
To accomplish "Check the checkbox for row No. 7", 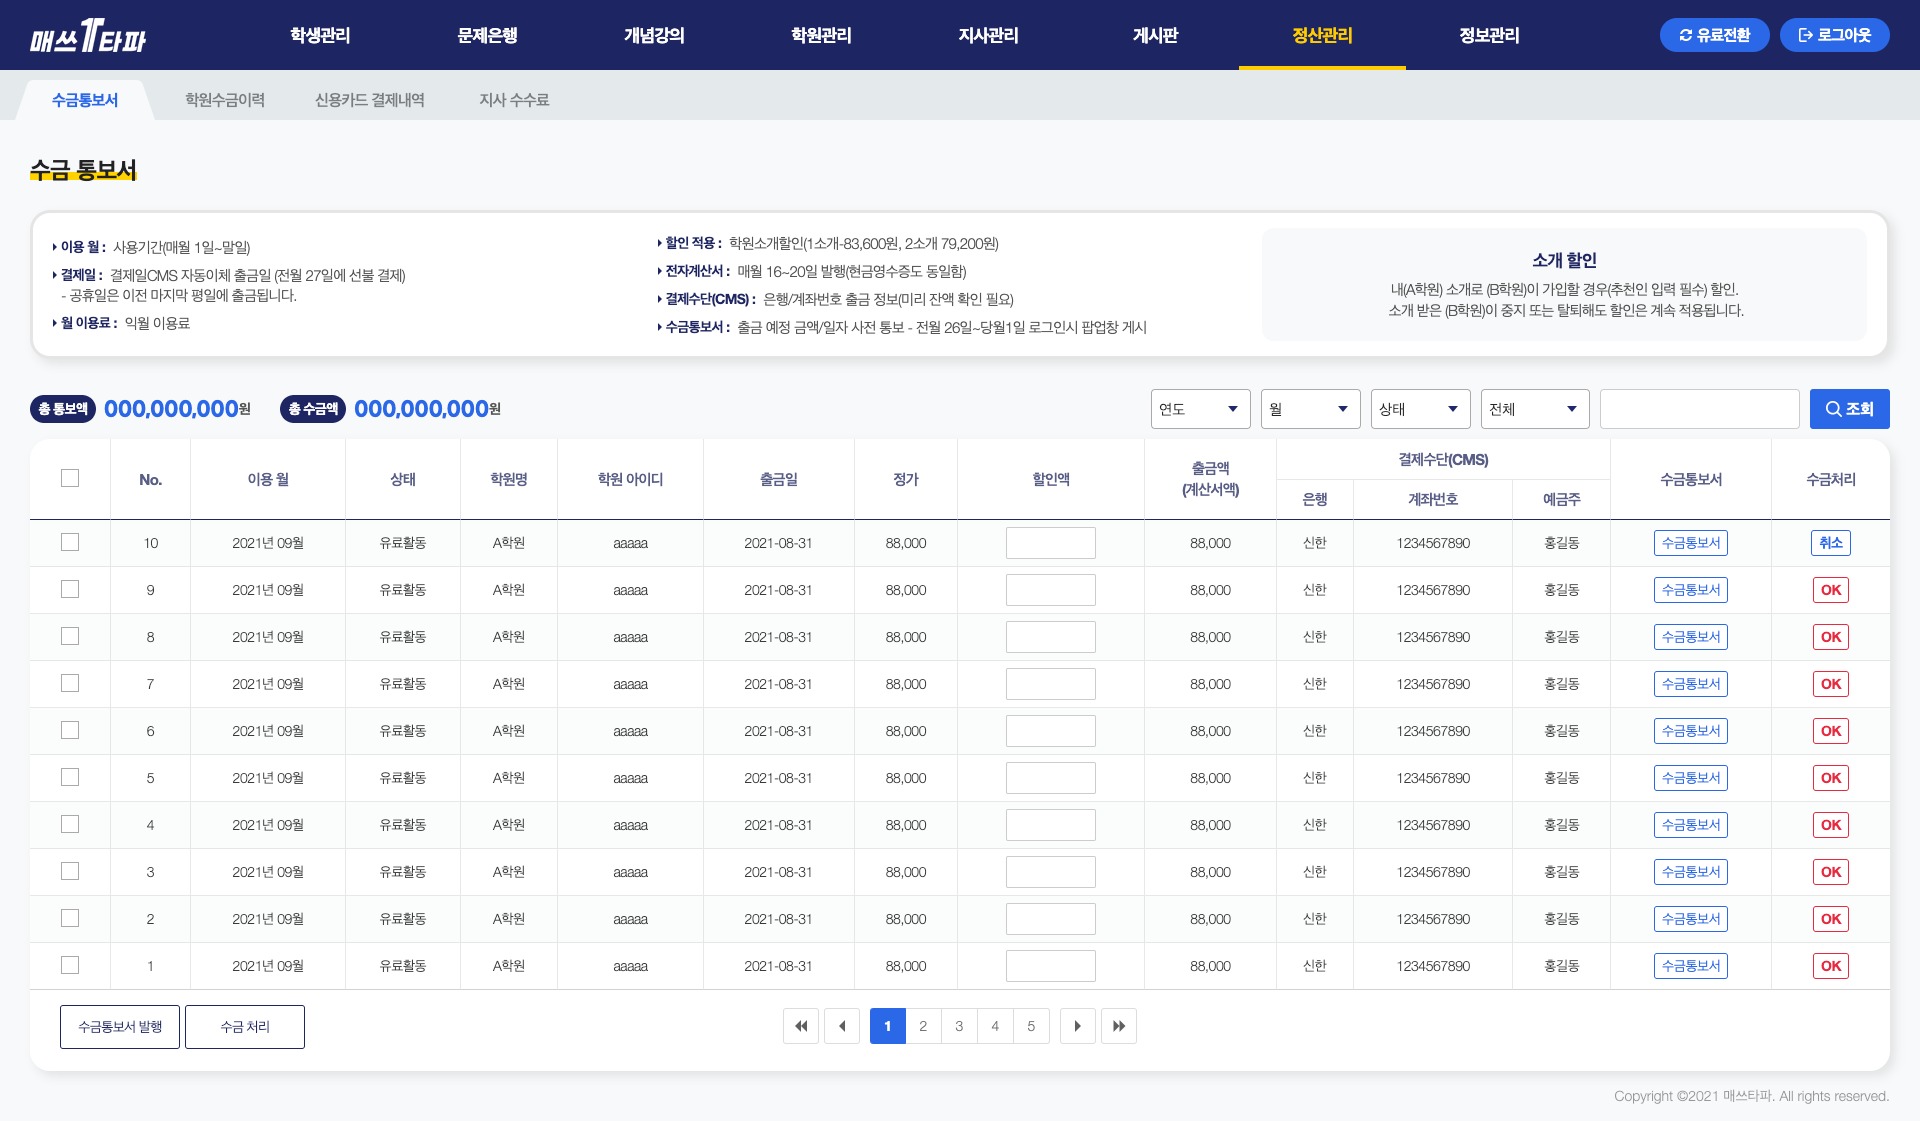I will tap(70, 683).
